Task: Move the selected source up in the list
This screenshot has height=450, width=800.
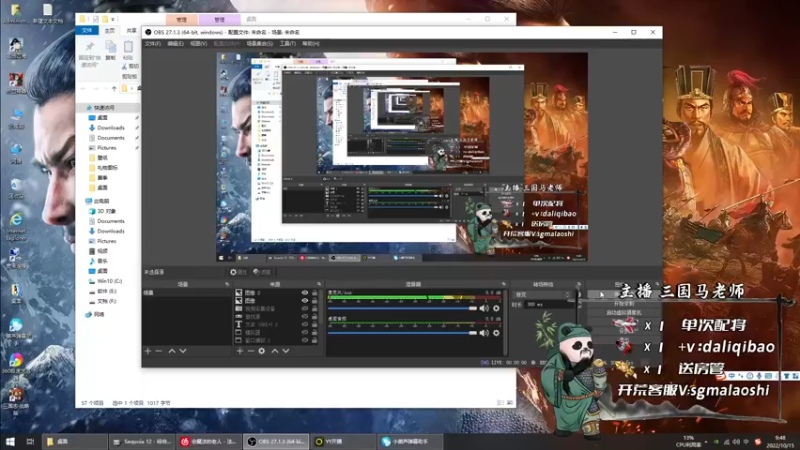Action: pos(274,351)
